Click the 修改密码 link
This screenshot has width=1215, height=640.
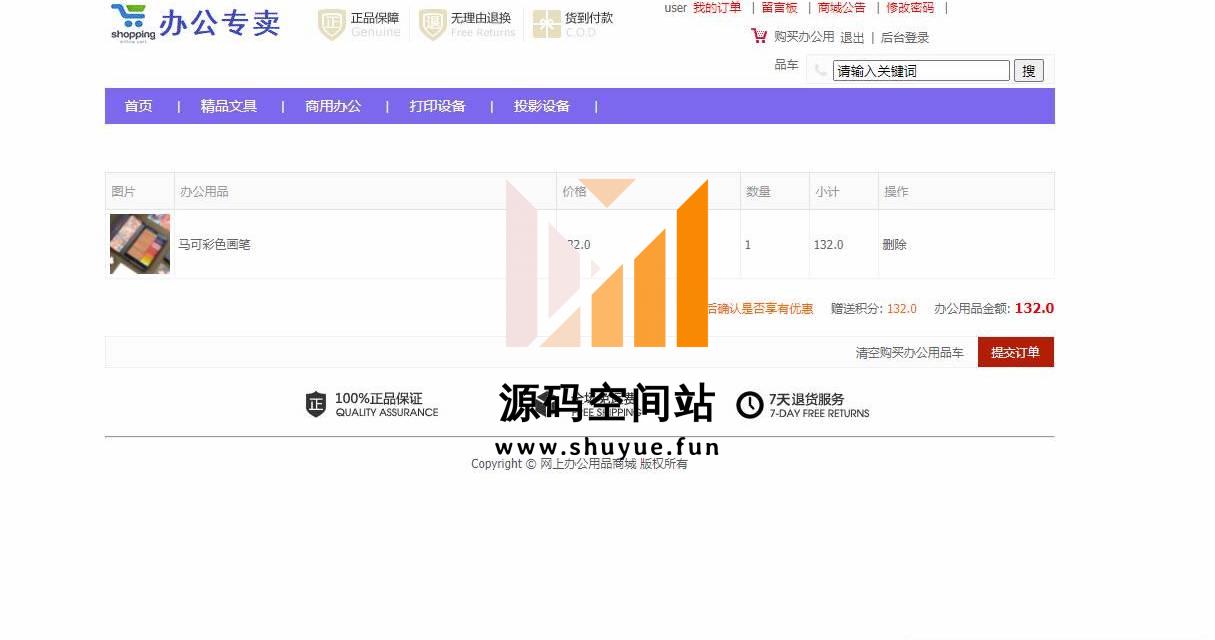(910, 8)
